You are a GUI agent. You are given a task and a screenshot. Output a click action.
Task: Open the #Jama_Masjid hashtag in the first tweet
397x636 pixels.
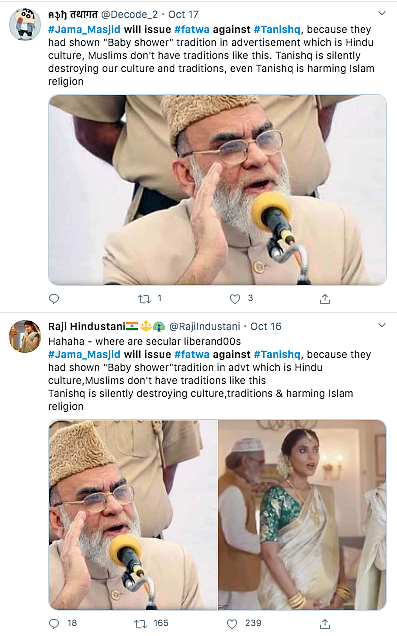click(x=84, y=29)
